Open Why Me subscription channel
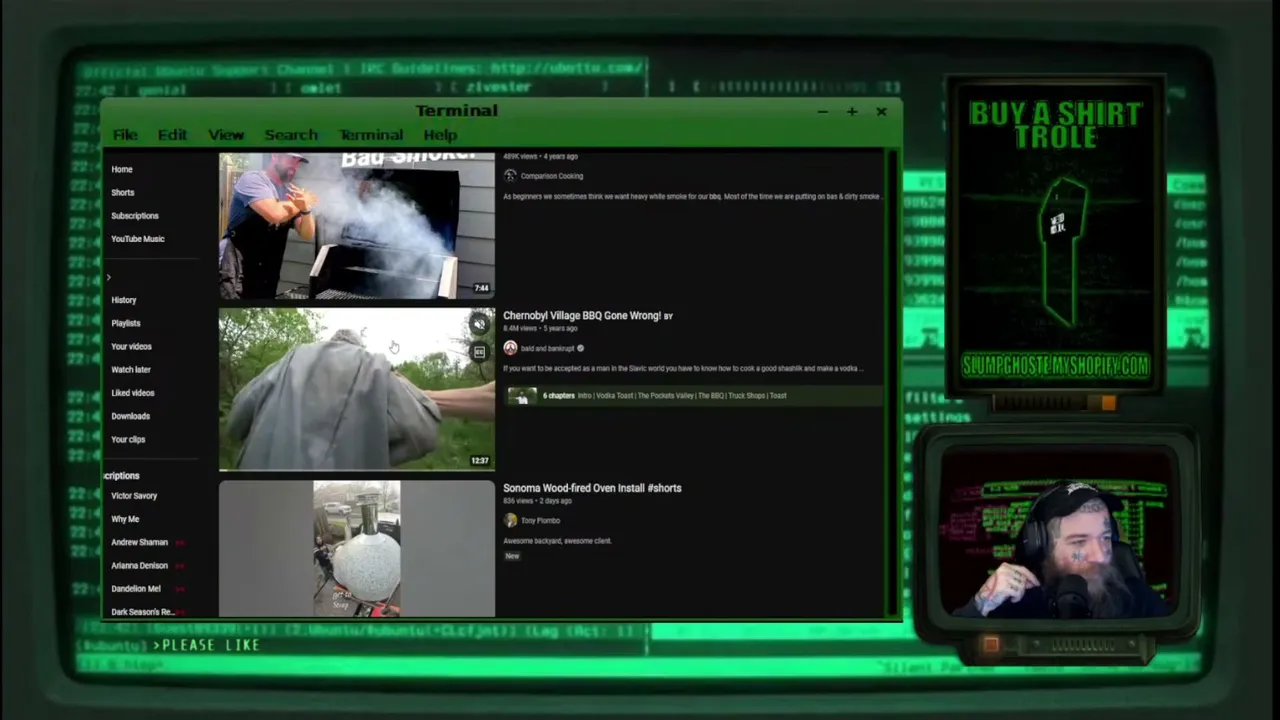 pos(125,519)
